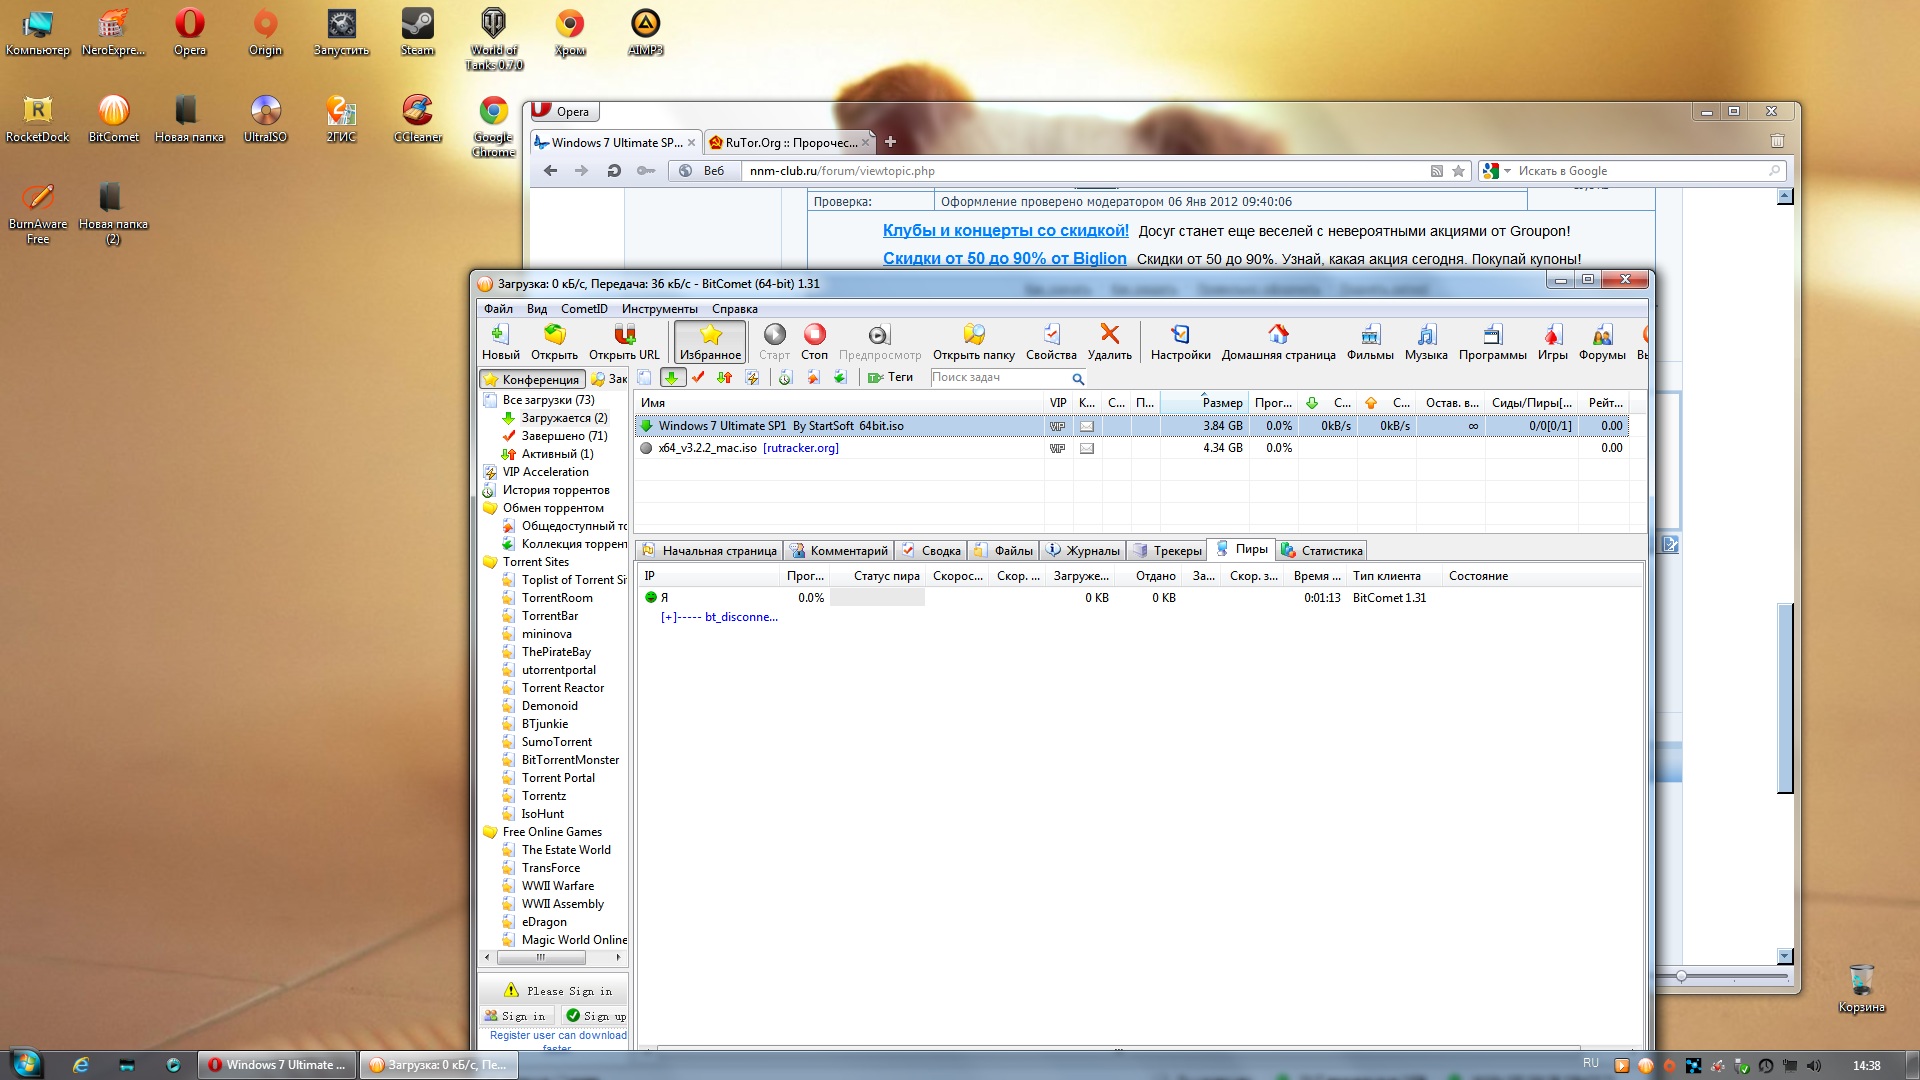Click the Удалить red X icon
Screen dimensions: 1920x1080
pos(1109,335)
